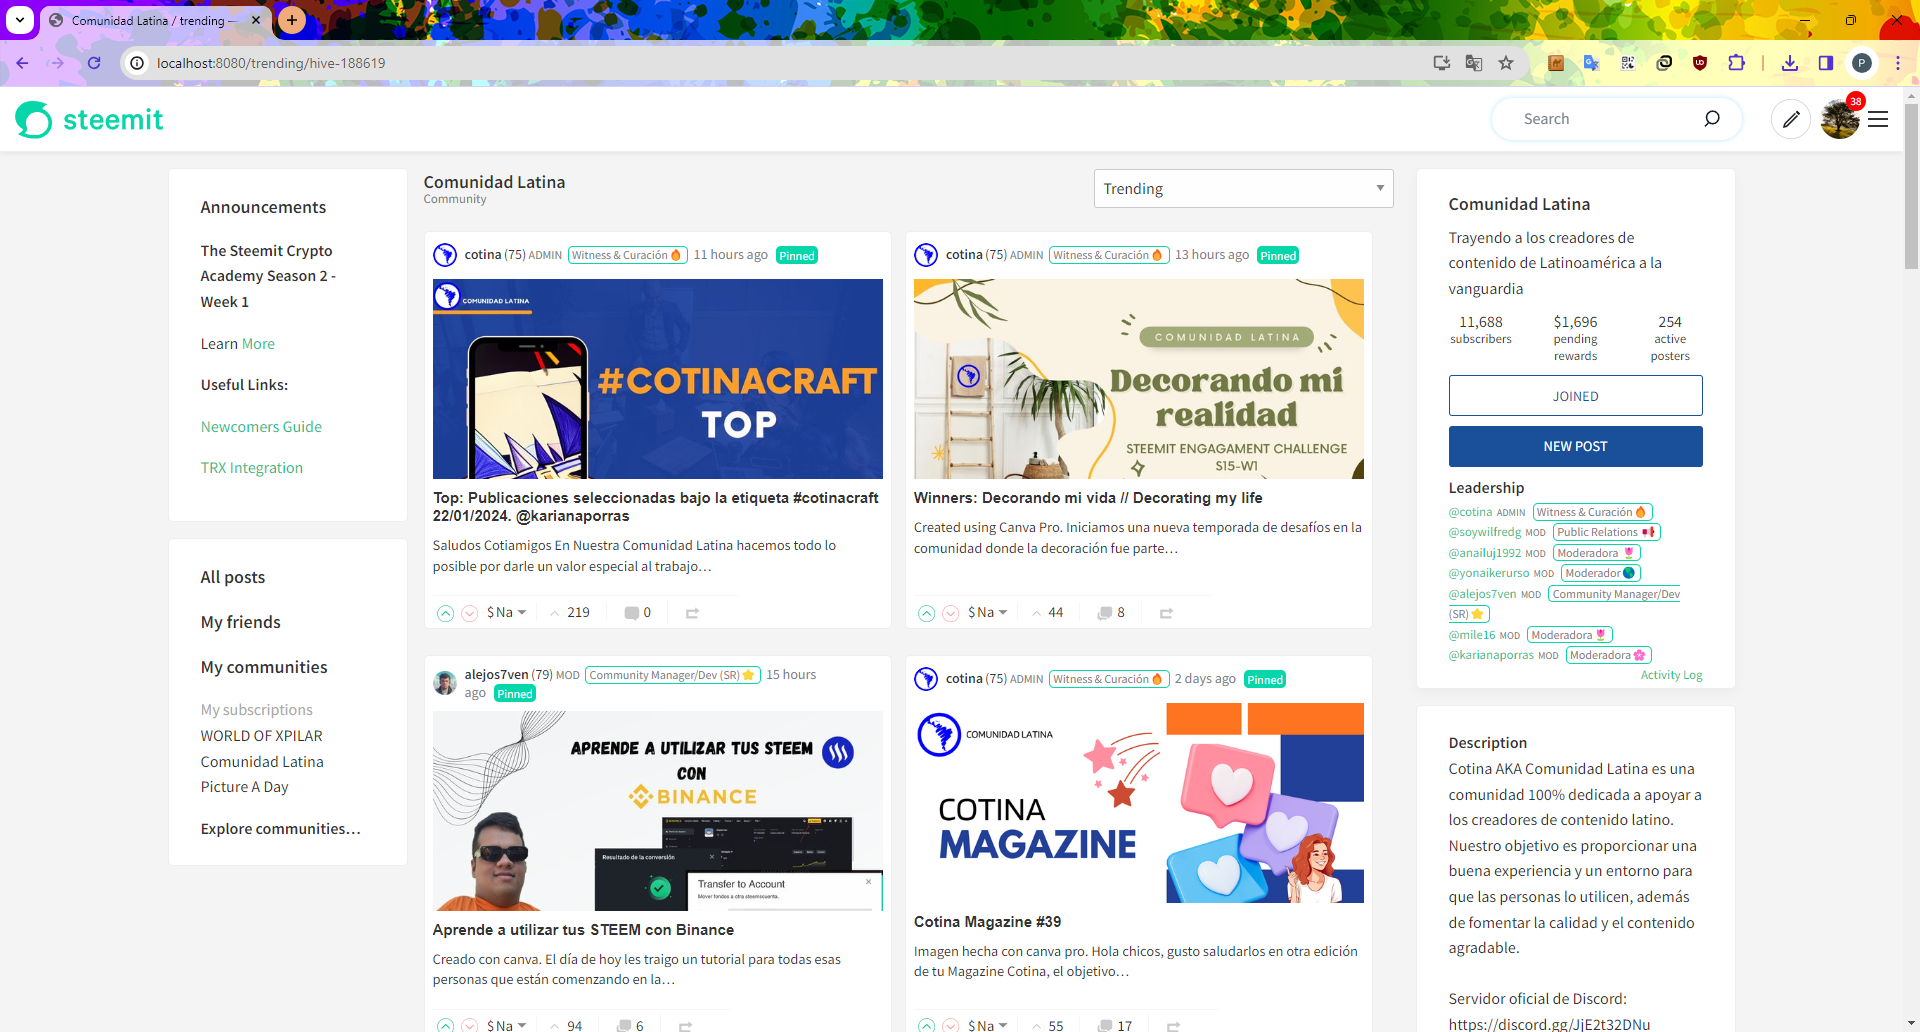1920x1032 pixels.
Task: Open the Trending sort dropdown
Action: 1243,189
